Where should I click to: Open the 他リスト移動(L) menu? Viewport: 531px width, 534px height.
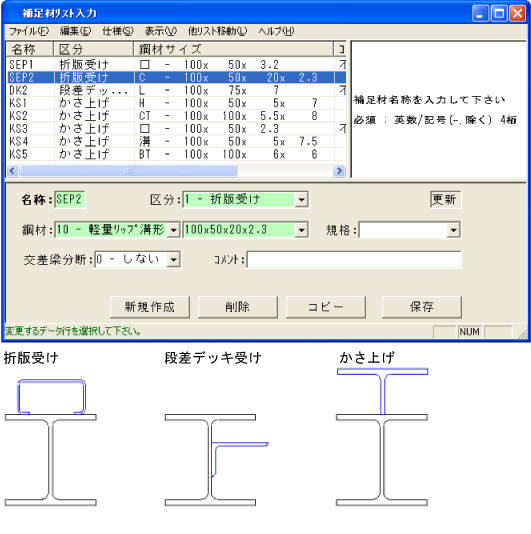pyautogui.click(x=217, y=31)
